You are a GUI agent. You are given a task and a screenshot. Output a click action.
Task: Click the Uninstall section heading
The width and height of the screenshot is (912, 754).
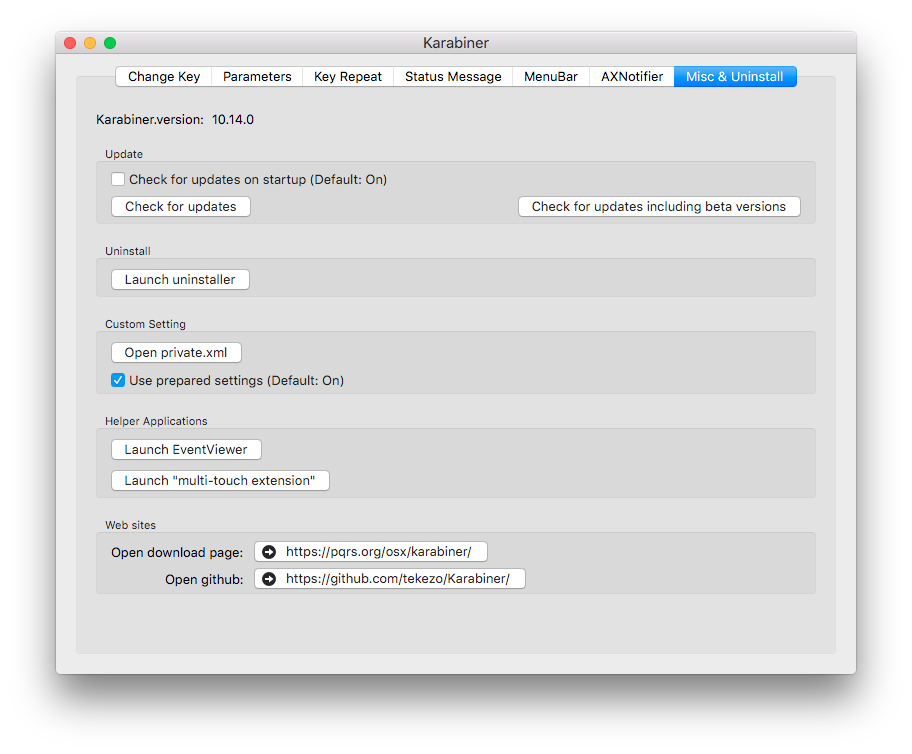(128, 251)
